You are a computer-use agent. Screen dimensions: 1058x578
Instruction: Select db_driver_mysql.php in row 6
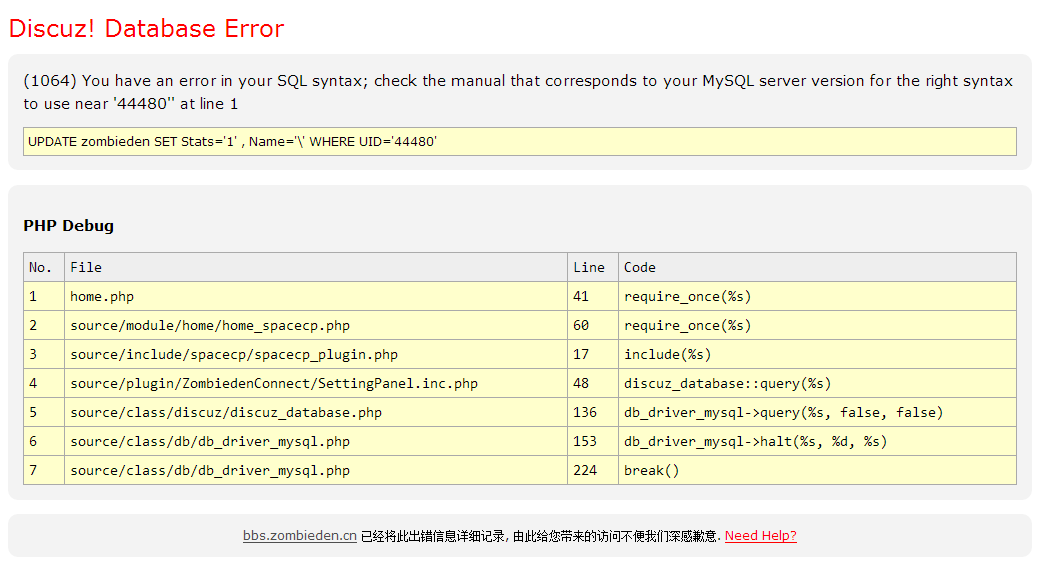(x=210, y=441)
